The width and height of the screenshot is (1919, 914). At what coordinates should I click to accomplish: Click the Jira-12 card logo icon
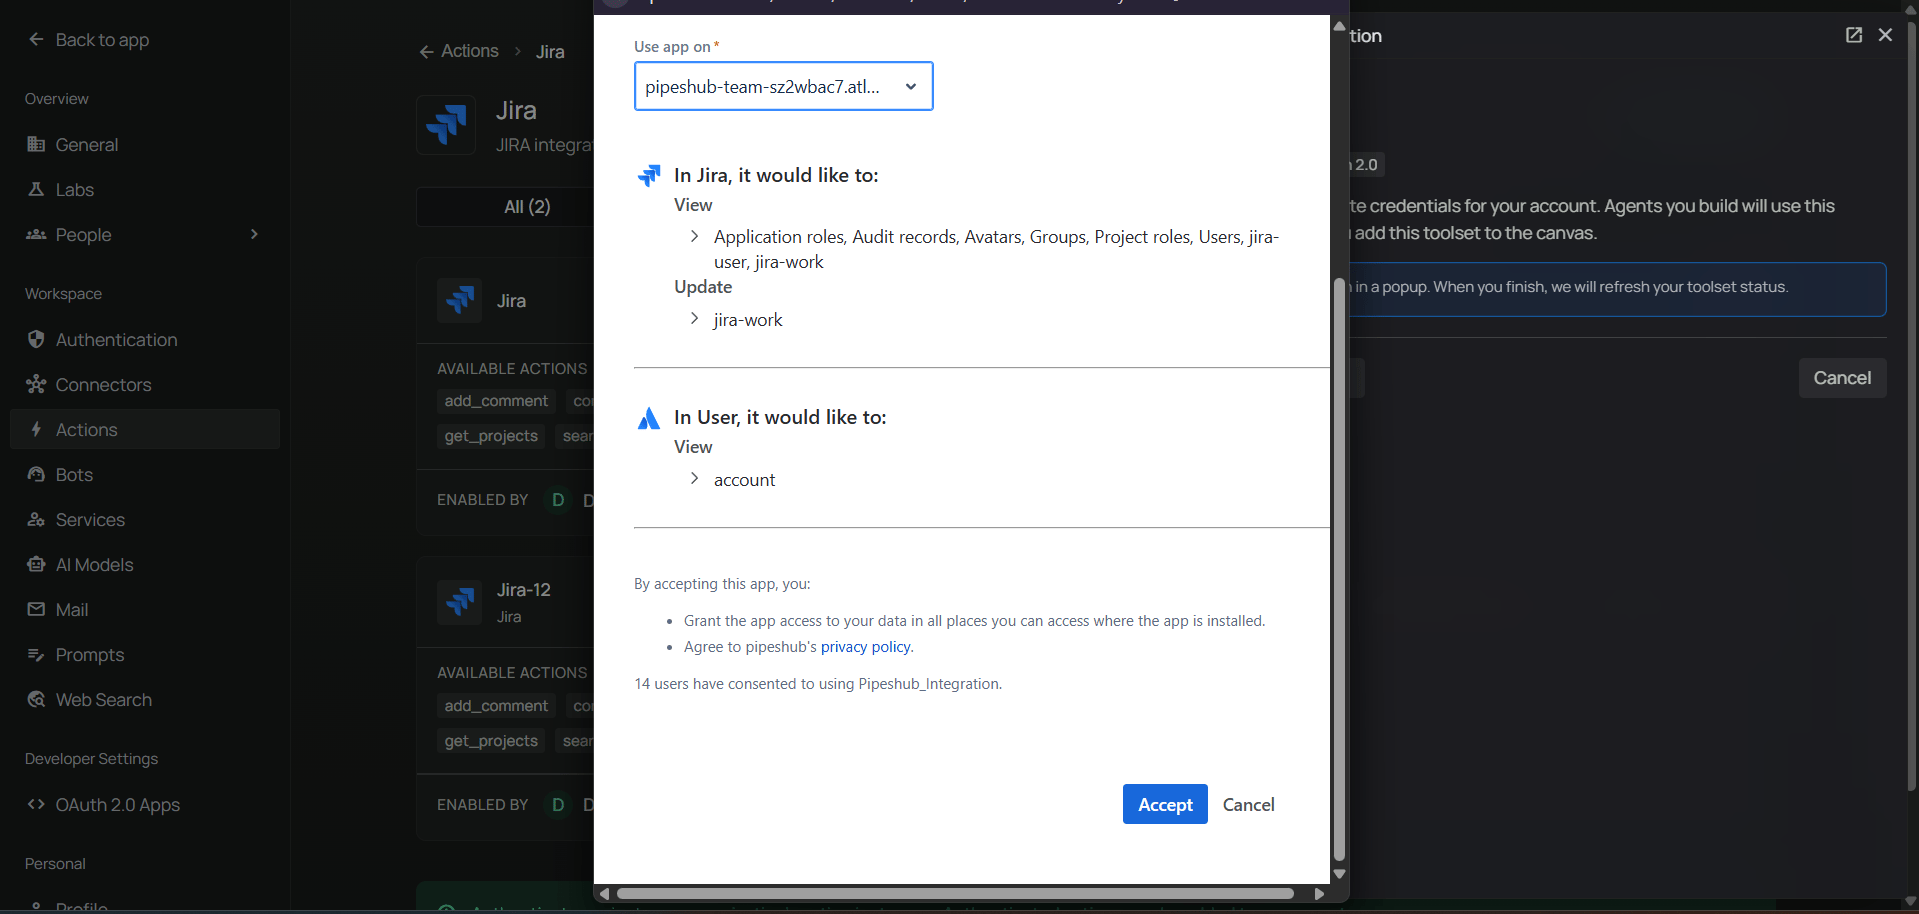tap(460, 602)
